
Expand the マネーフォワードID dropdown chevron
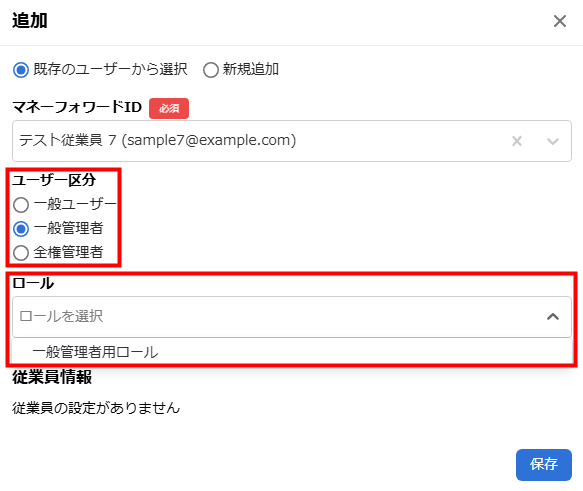tap(553, 141)
